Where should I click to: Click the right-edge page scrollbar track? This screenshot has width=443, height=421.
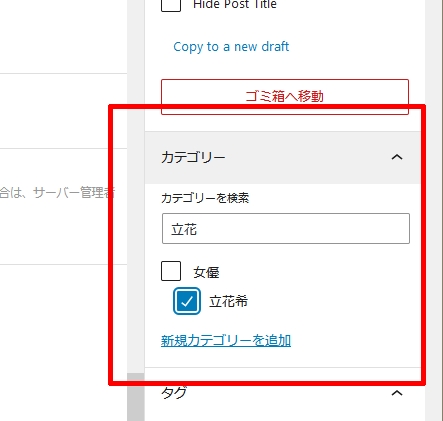[434, 210]
